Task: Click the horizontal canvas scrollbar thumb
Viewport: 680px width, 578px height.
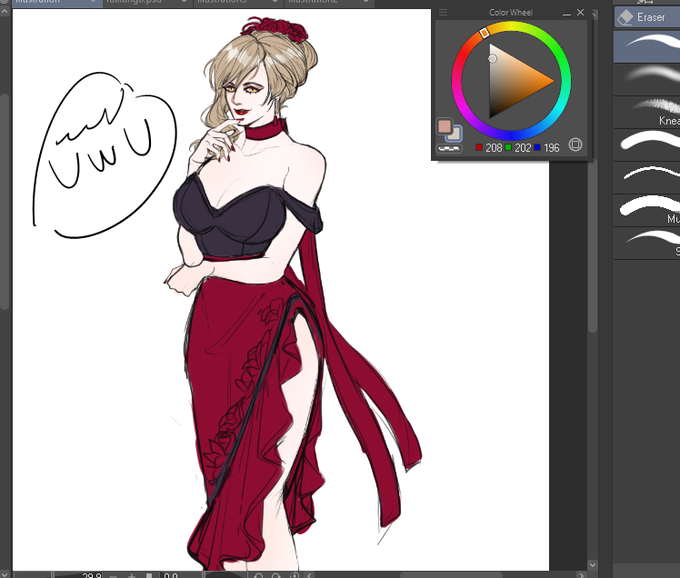Action: (x=451, y=575)
